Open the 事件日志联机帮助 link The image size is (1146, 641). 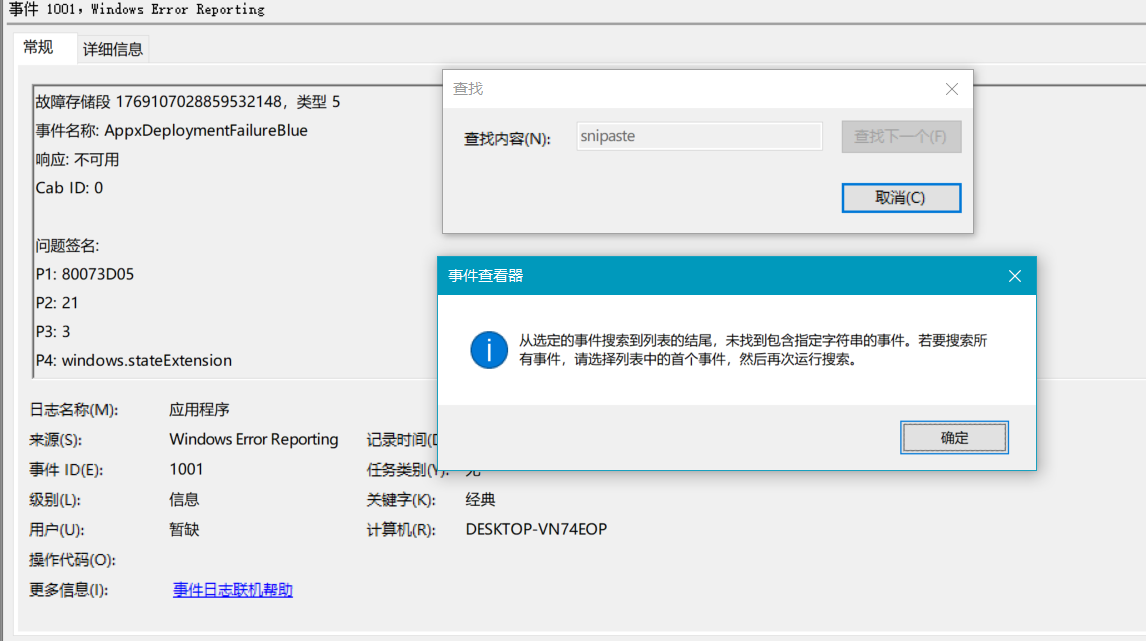[x=232, y=590]
